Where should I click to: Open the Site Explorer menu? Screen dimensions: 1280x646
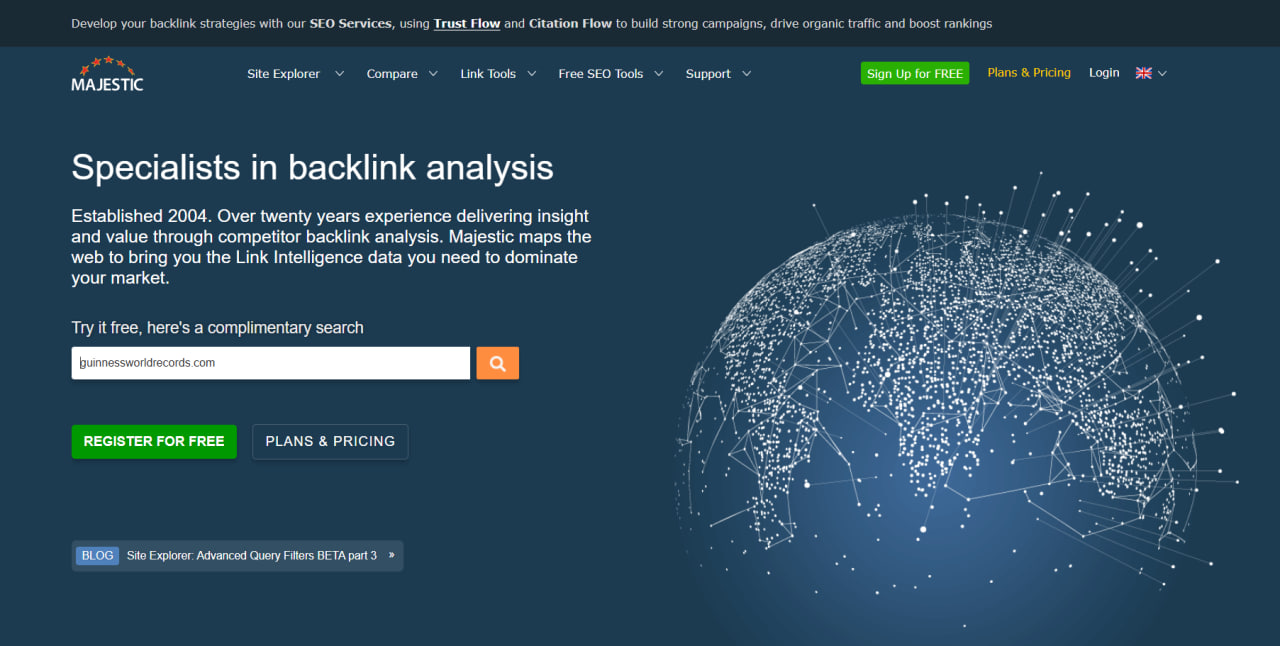point(284,74)
